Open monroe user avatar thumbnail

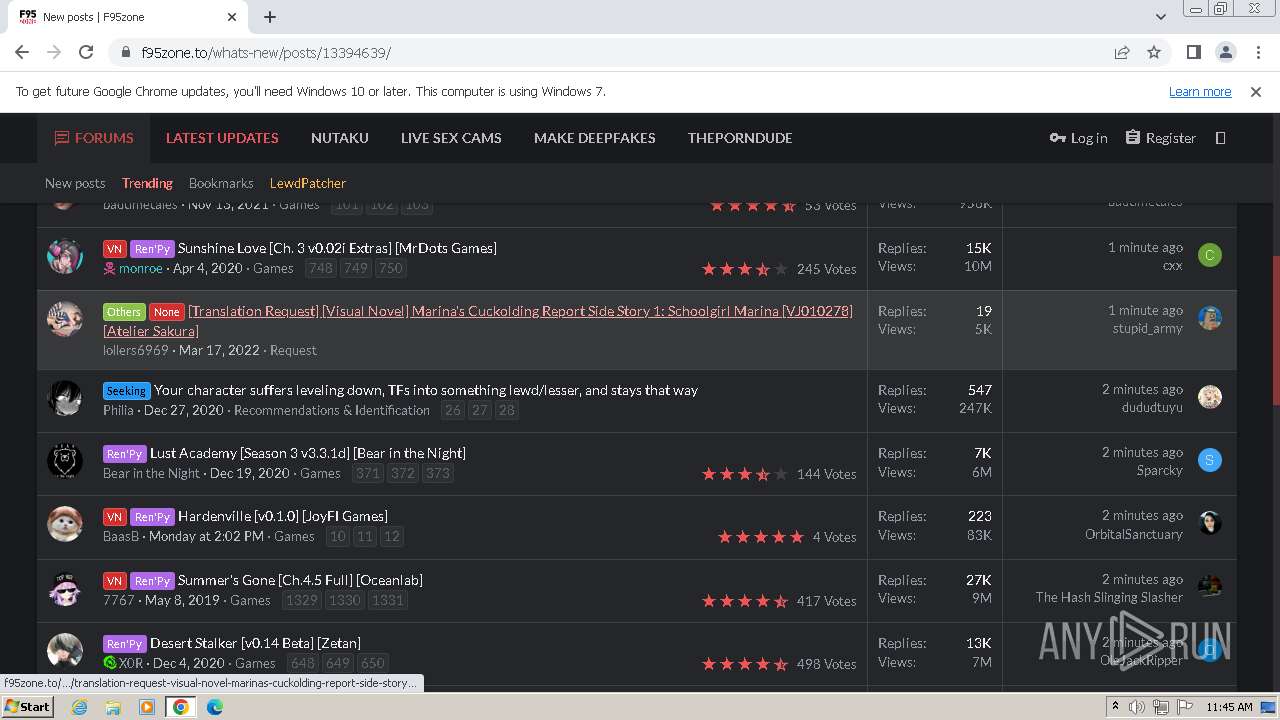pyautogui.click(x=65, y=256)
